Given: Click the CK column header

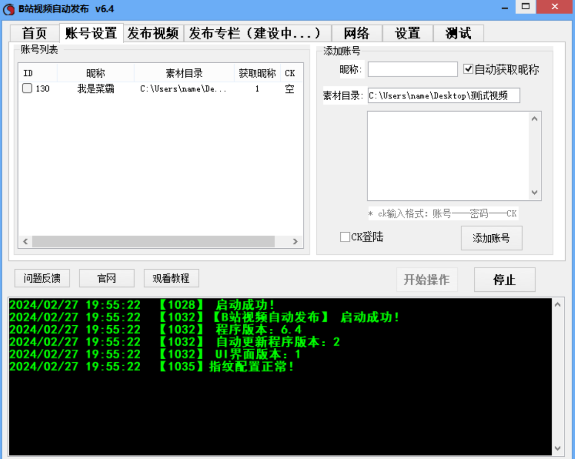Looking at the screenshot, I should [x=290, y=73].
